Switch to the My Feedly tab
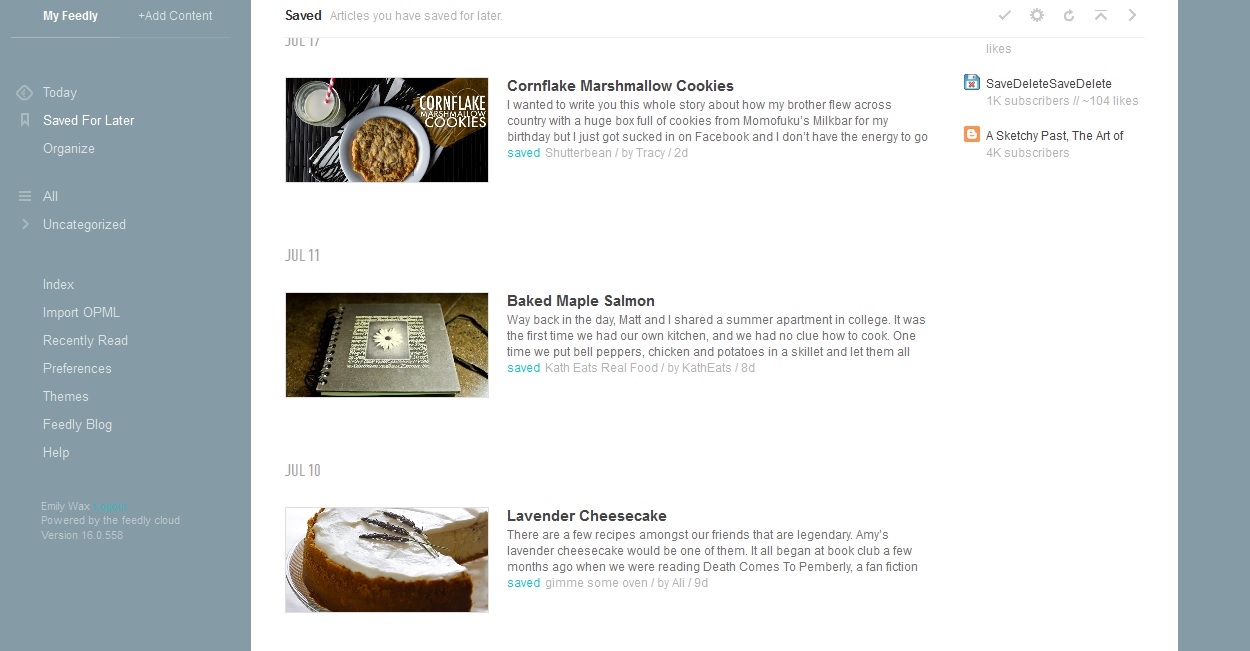 pyautogui.click(x=70, y=16)
